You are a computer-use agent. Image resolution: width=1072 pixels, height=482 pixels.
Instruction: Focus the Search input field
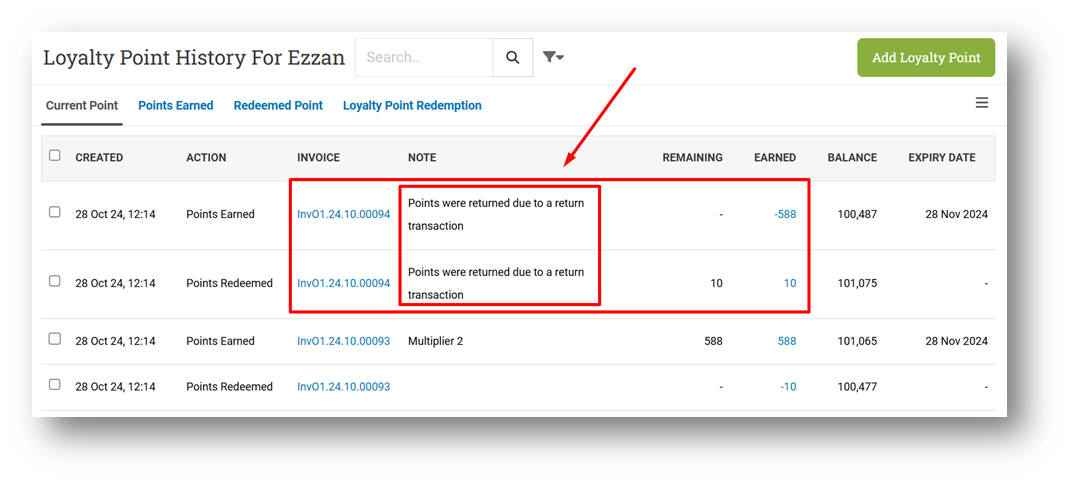click(x=424, y=57)
